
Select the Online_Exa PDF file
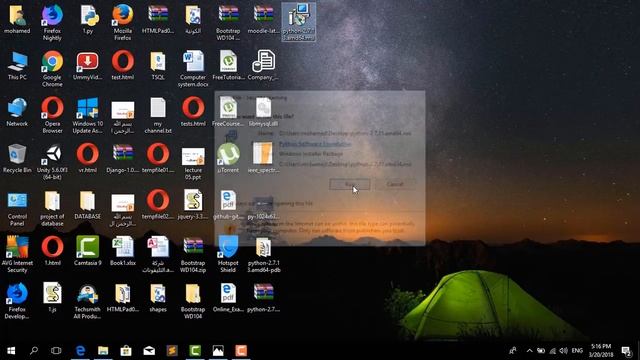pyautogui.click(x=228, y=297)
